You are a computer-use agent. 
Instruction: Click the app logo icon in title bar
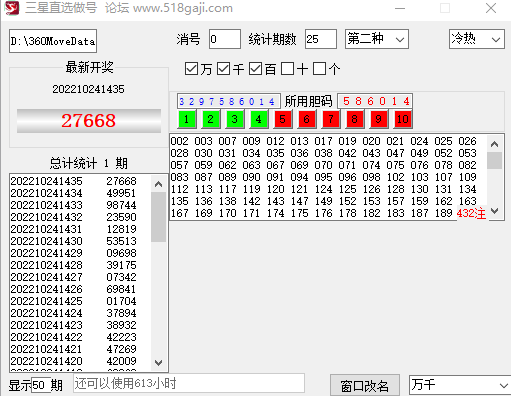12,8
